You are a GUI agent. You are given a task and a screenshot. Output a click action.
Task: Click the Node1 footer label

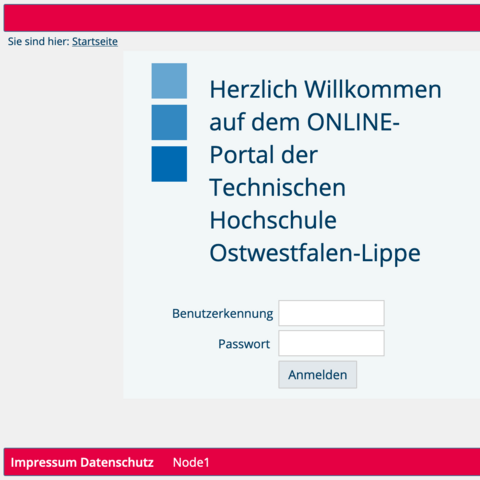[x=191, y=463]
